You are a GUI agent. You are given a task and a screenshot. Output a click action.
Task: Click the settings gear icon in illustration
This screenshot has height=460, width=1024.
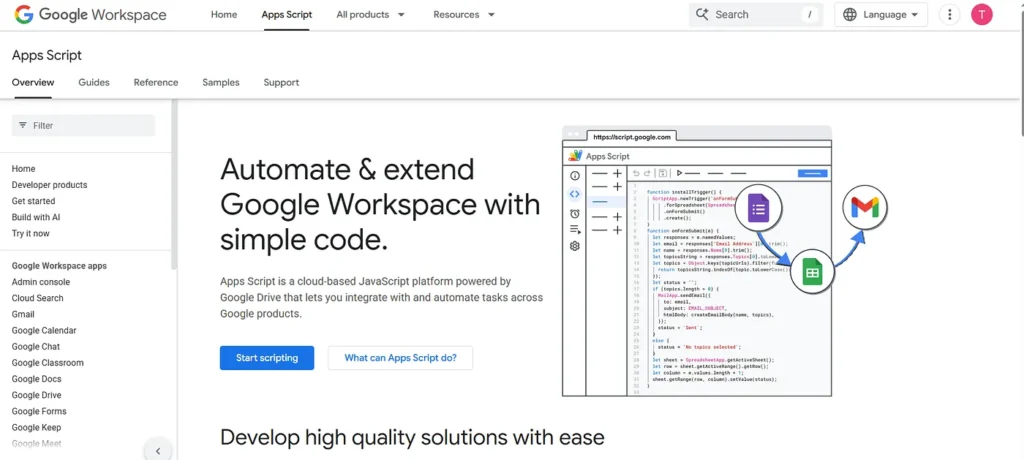pyautogui.click(x=575, y=246)
